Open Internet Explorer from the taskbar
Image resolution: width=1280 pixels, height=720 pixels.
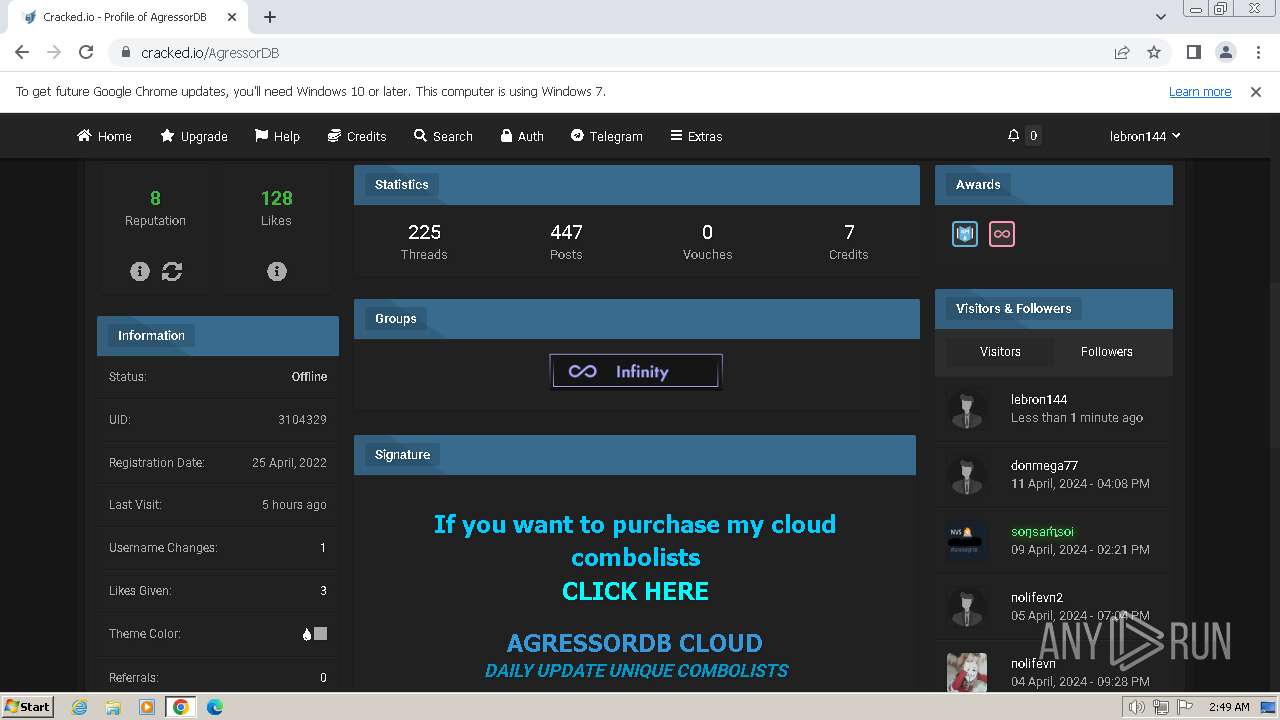click(80, 707)
